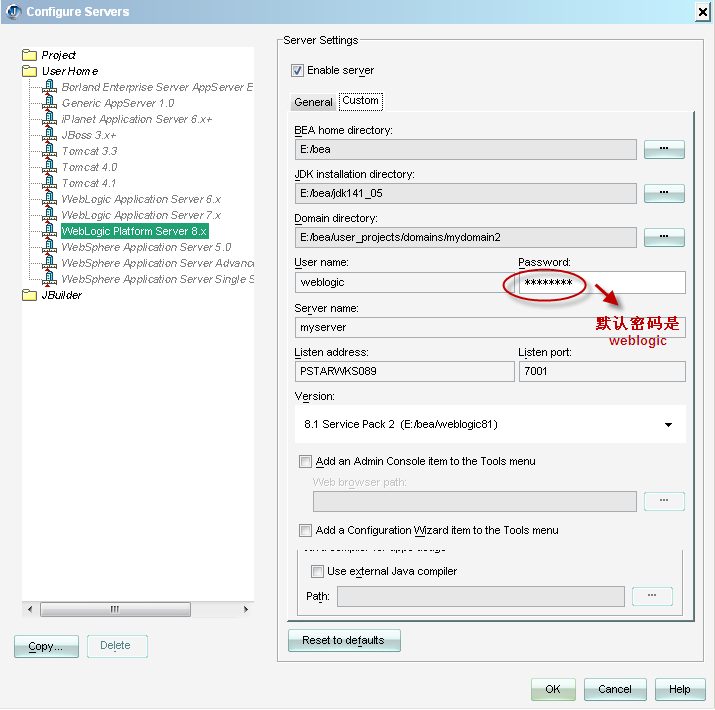Image resolution: width=715 pixels, height=710 pixels.
Task: Click the Project folder icon
Action: 29,55
